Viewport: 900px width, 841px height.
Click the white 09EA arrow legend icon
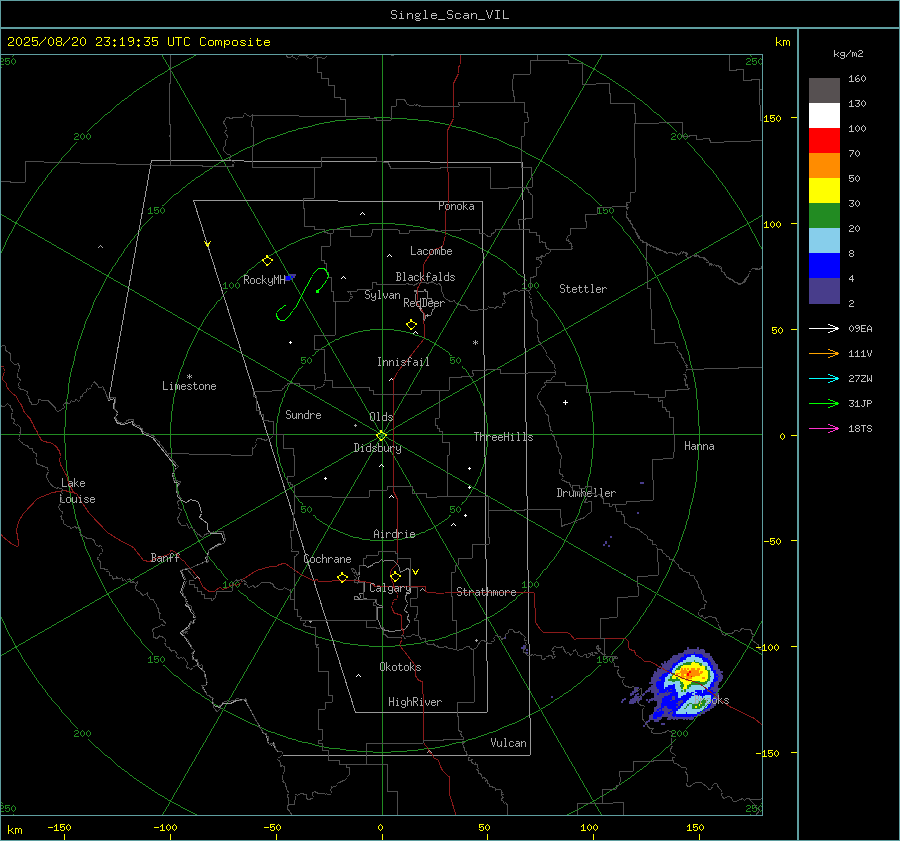point(824,328)
